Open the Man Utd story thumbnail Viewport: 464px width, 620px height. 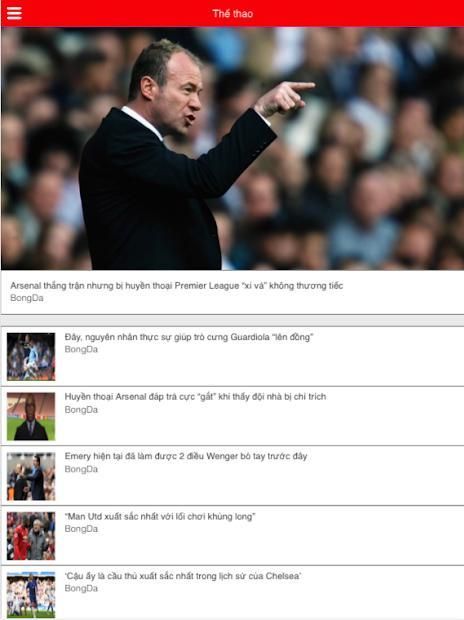click(31, 536)
